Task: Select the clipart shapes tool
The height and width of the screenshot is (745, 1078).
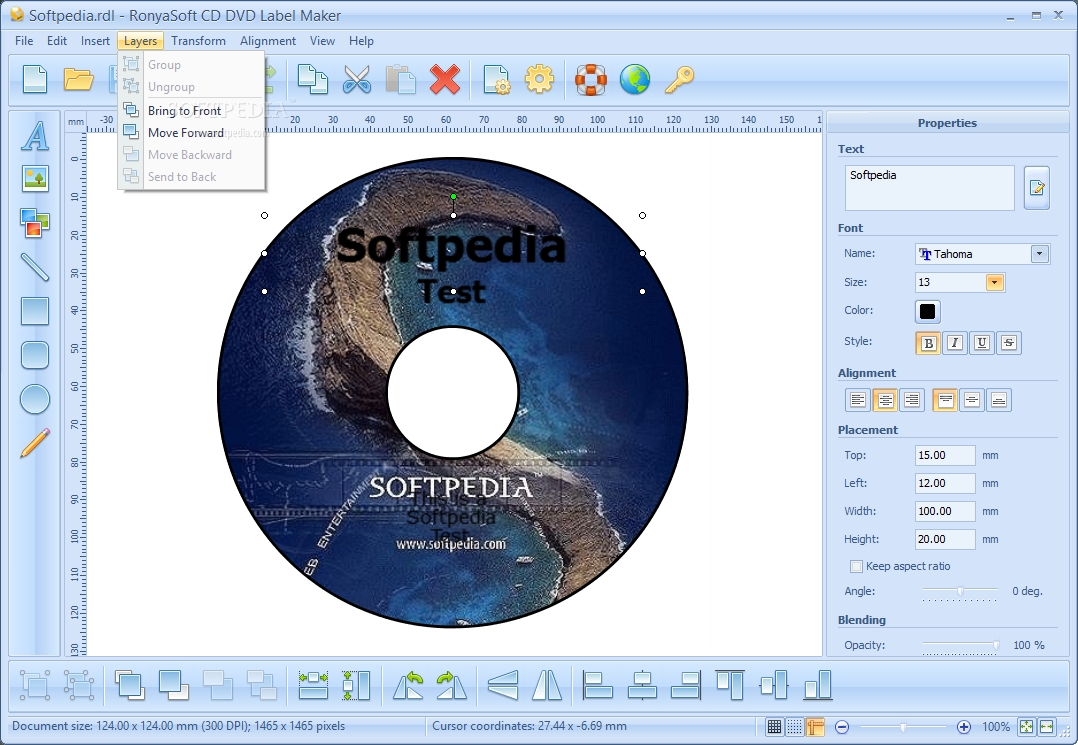Action: 35,223
